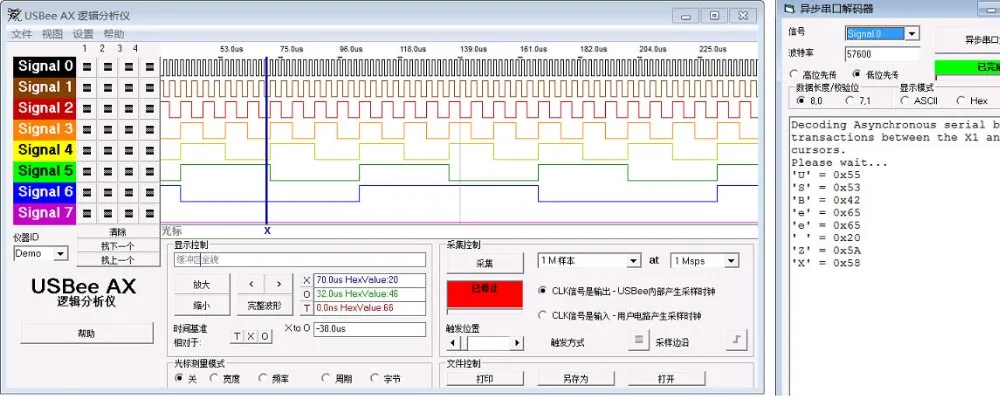
Task: Choose Hex display mode in decoder
Action: coord(960,101)
